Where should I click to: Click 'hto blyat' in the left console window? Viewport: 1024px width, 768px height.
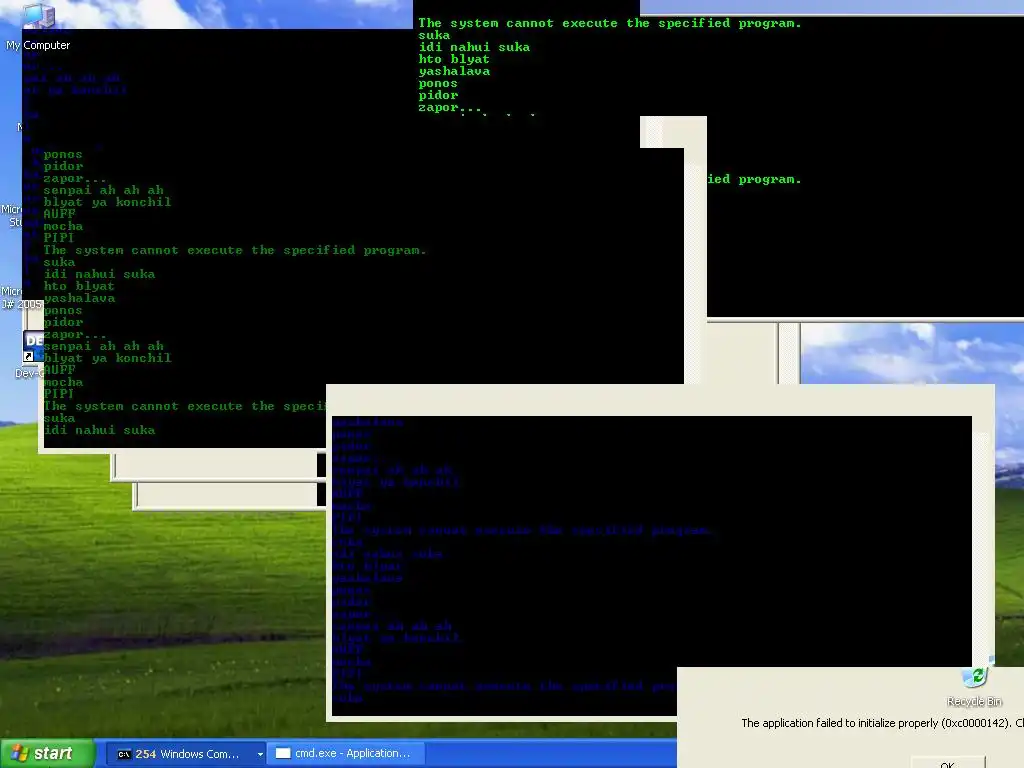tap(79, 286)
